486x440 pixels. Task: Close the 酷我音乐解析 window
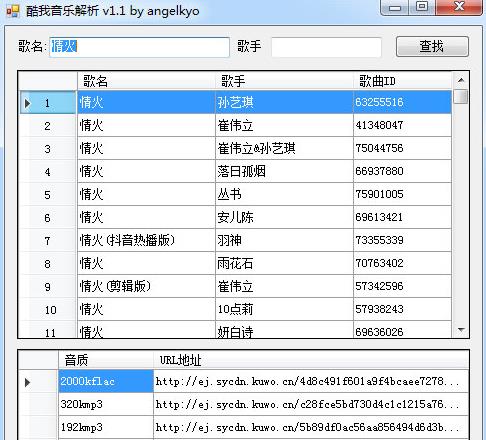coord(459,7)
